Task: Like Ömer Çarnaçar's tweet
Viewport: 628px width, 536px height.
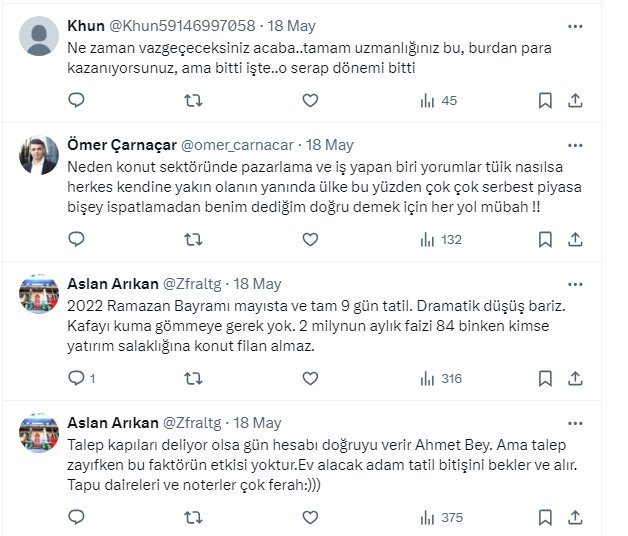Action: pos(310,239)
